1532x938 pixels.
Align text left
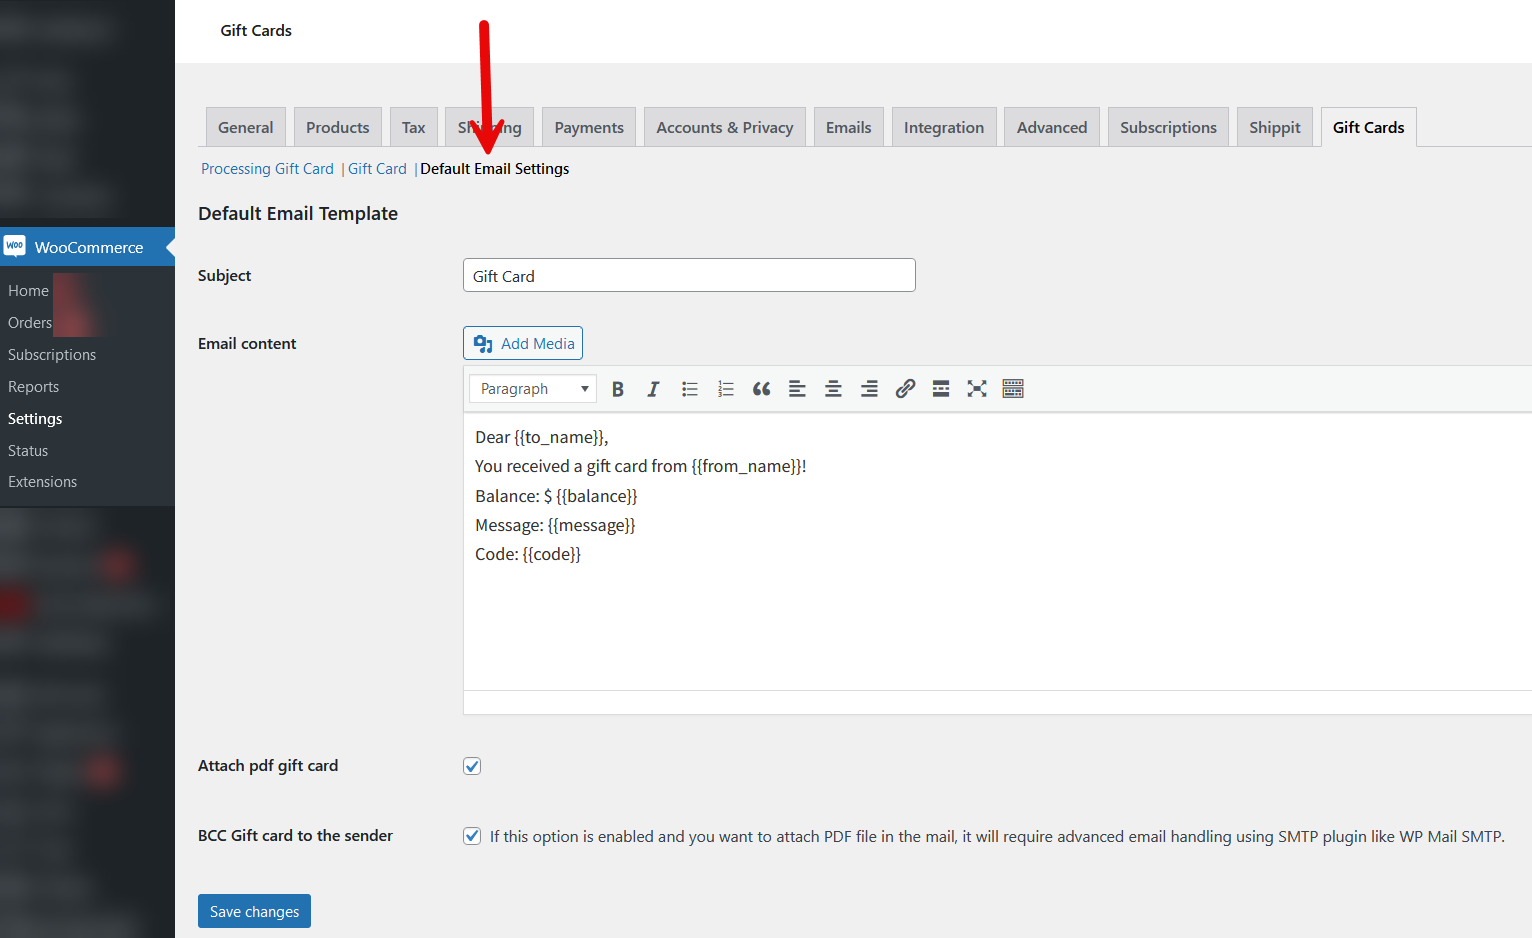tap(797, 389)
